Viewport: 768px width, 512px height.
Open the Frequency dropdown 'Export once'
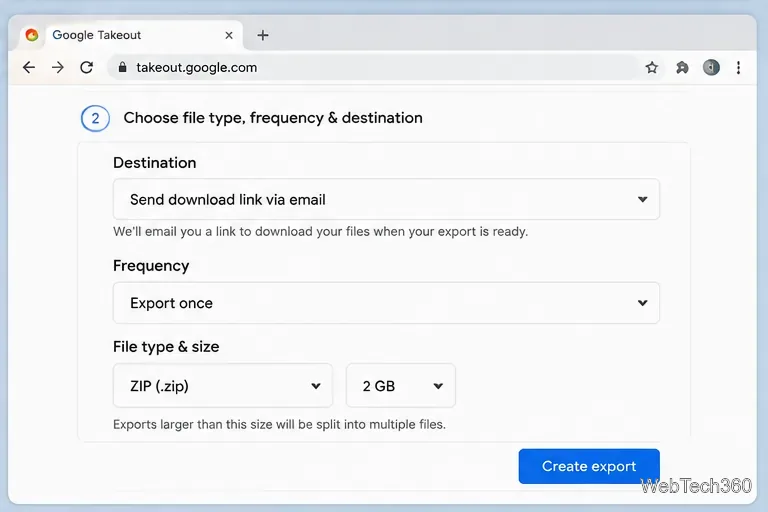pos(386,303)
